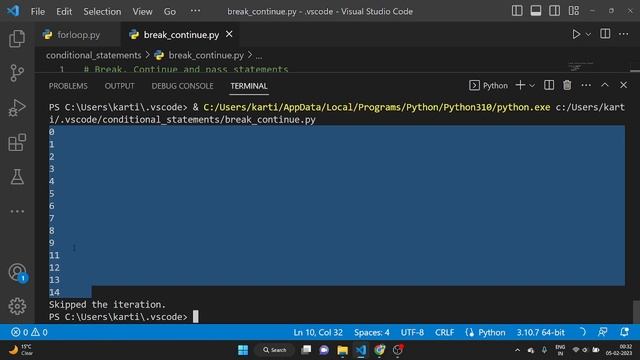Click Ln 10, Col 32 status
Screen dimensions: 640x360
[318, 332]
